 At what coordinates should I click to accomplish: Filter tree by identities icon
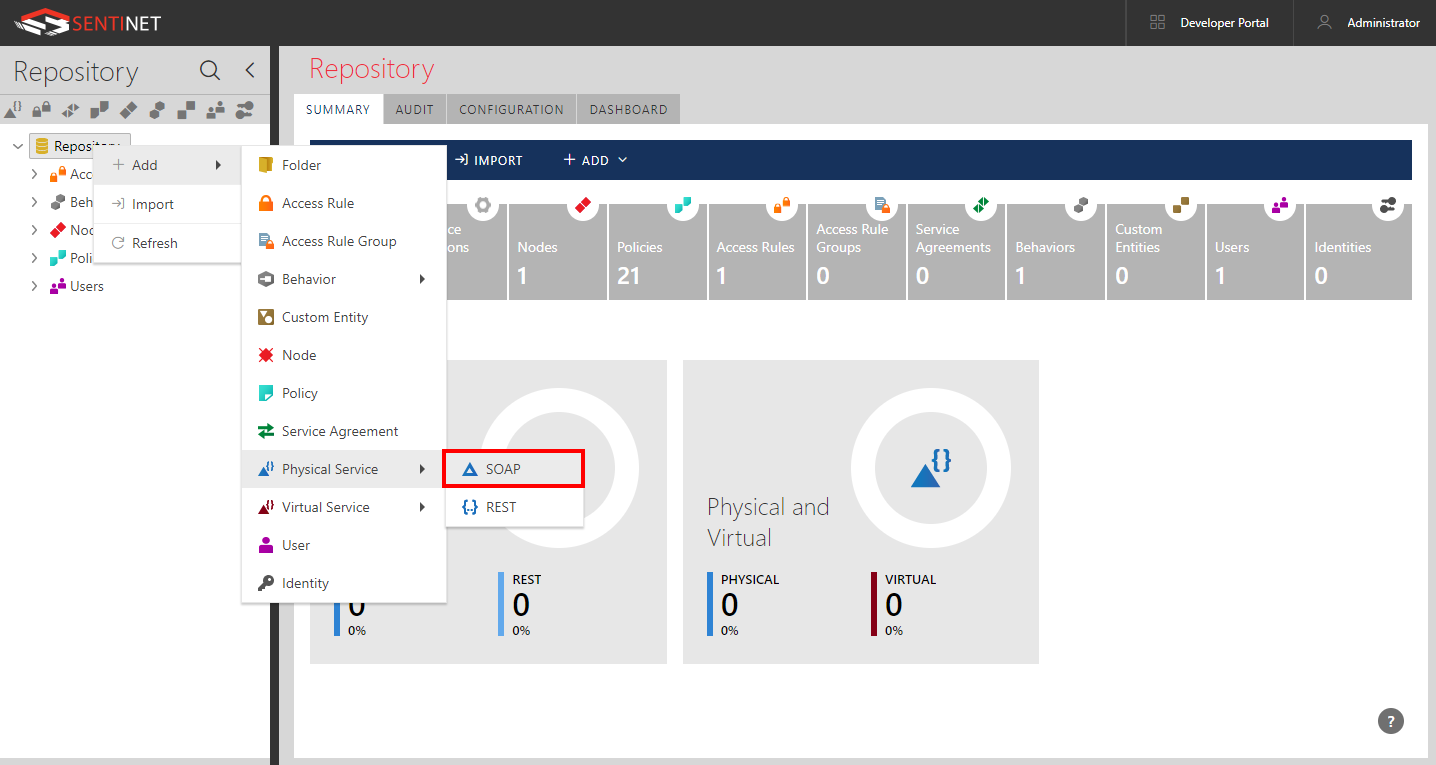244,109
